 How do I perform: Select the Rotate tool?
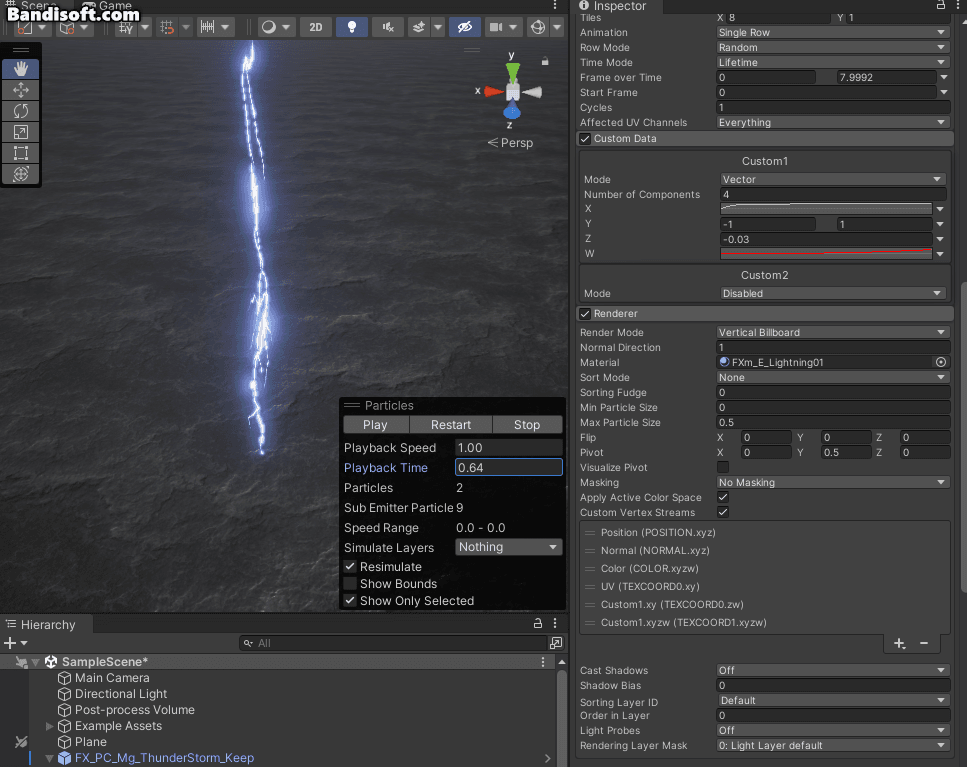21,111
